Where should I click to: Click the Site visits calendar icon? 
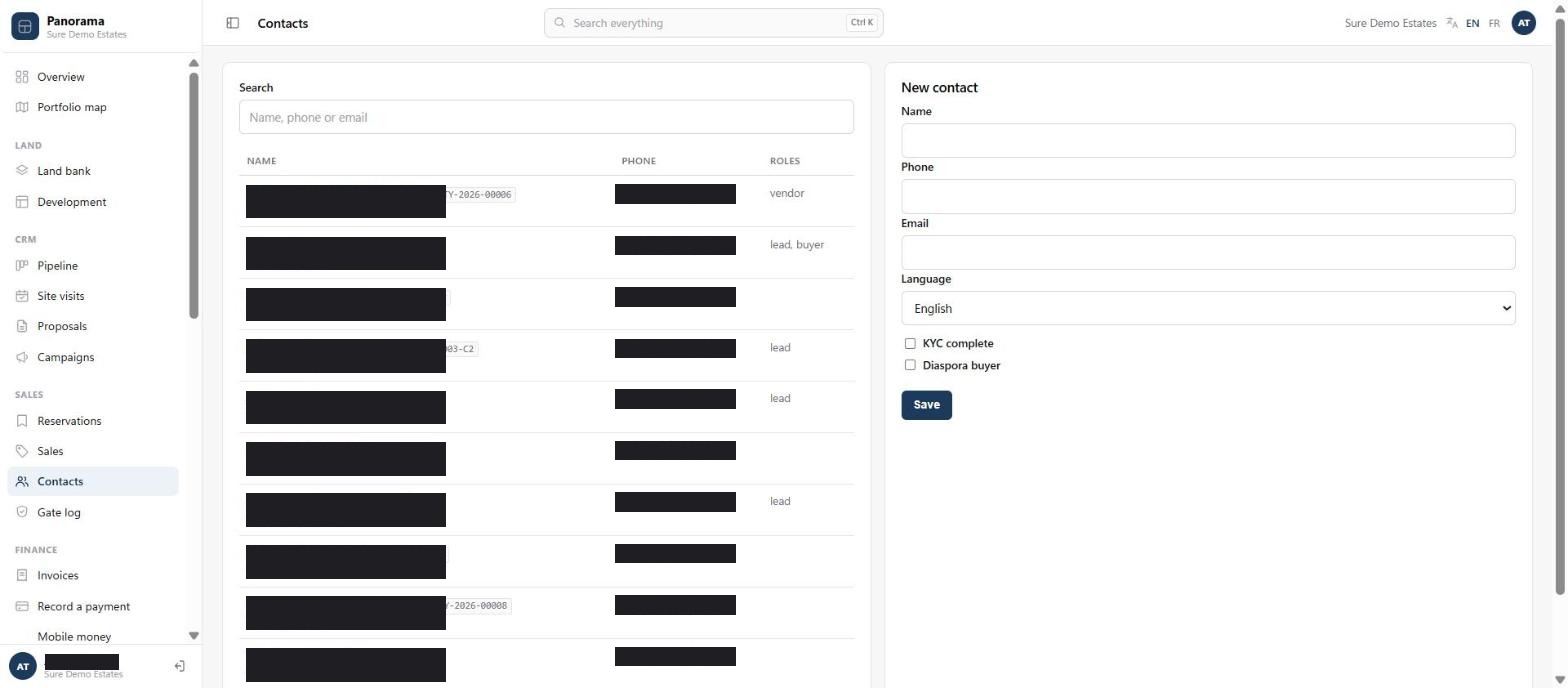22,296
